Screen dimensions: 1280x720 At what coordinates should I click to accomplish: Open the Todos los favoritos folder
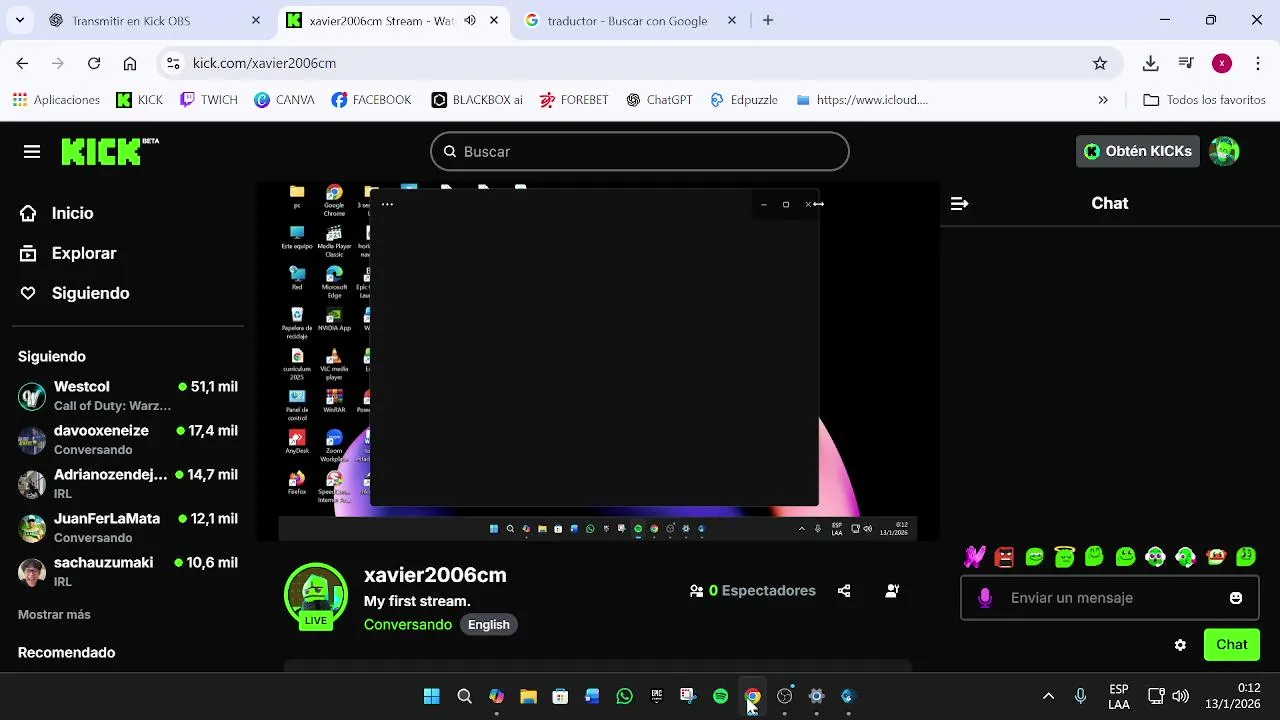tap(1205, 100)
